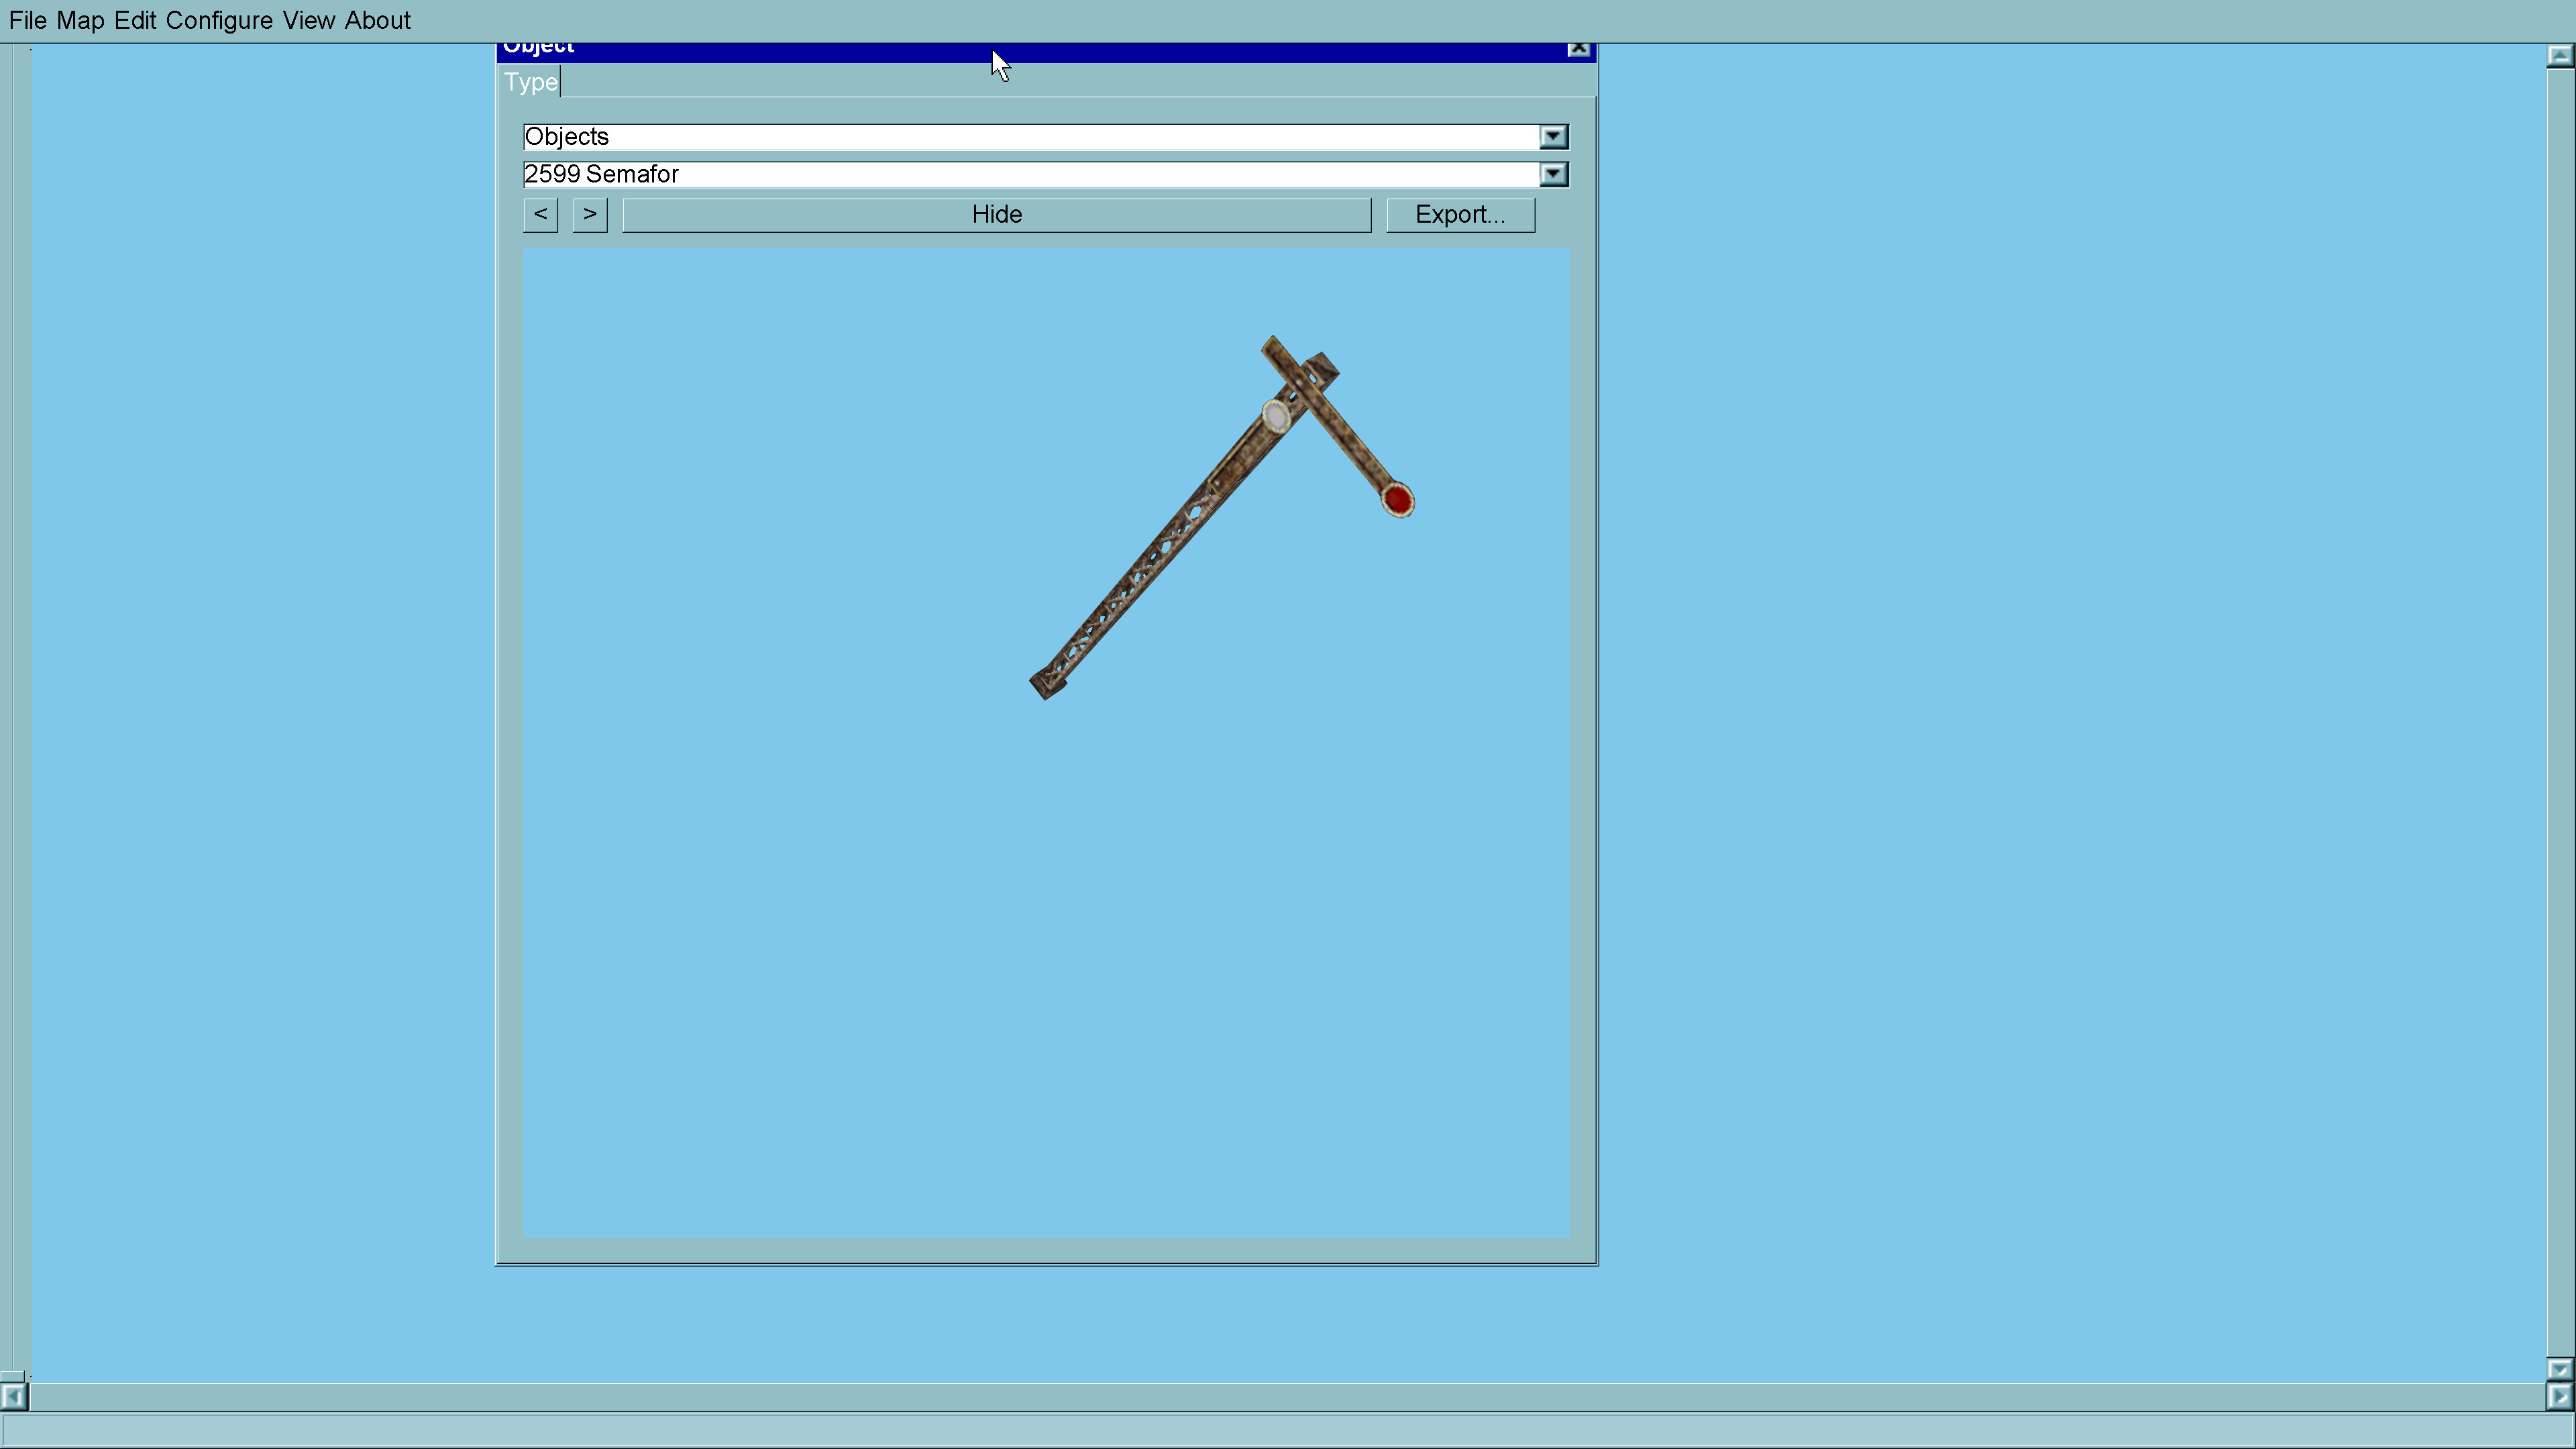Open the About menu
The width and height of the screenshot is (2576, 1449).
click(x=377, y=20)
